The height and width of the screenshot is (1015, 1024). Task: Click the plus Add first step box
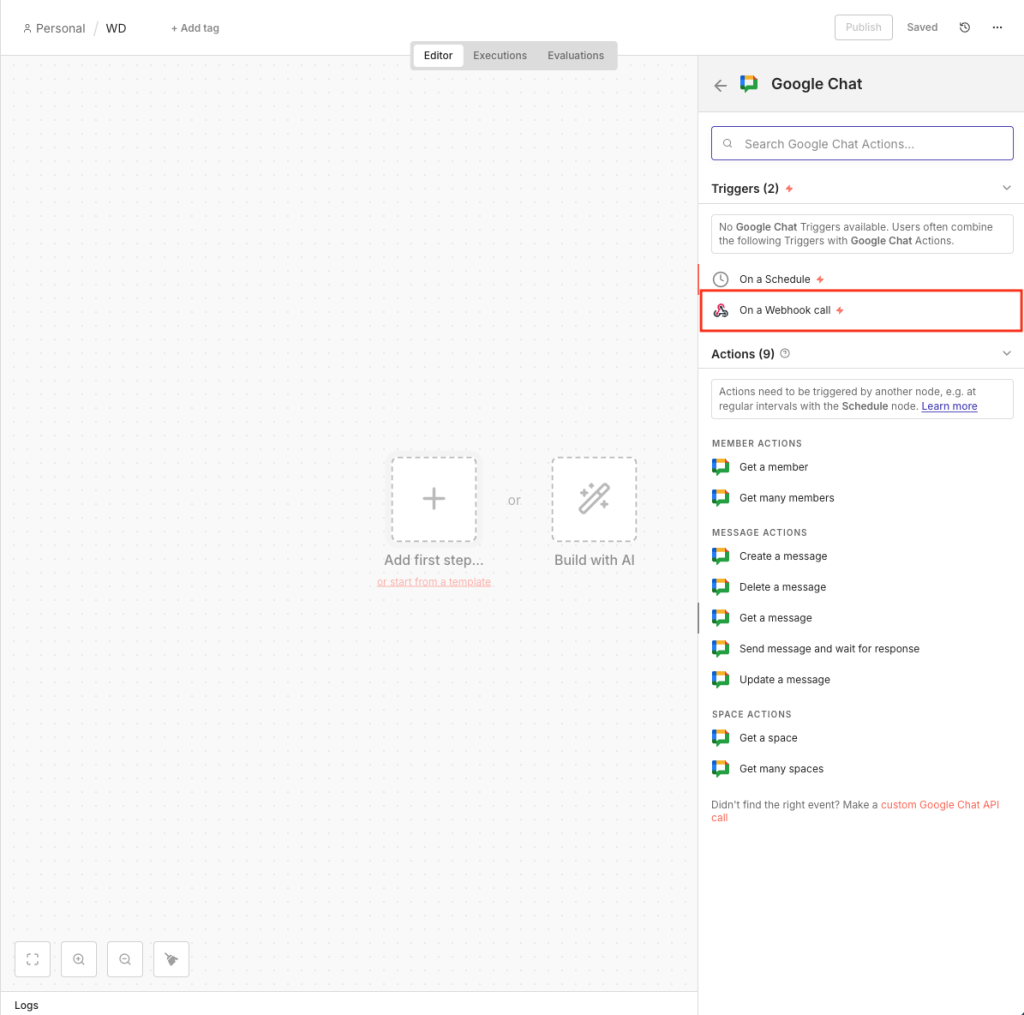click(x=434, y=499)
